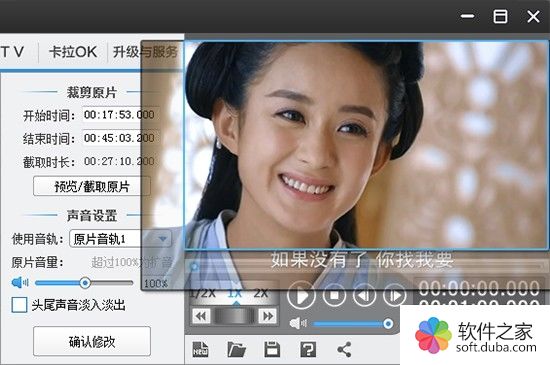Click the fast forward double-arrow button
The width and height of the screenshot is (550, 365).
(268, 316)
